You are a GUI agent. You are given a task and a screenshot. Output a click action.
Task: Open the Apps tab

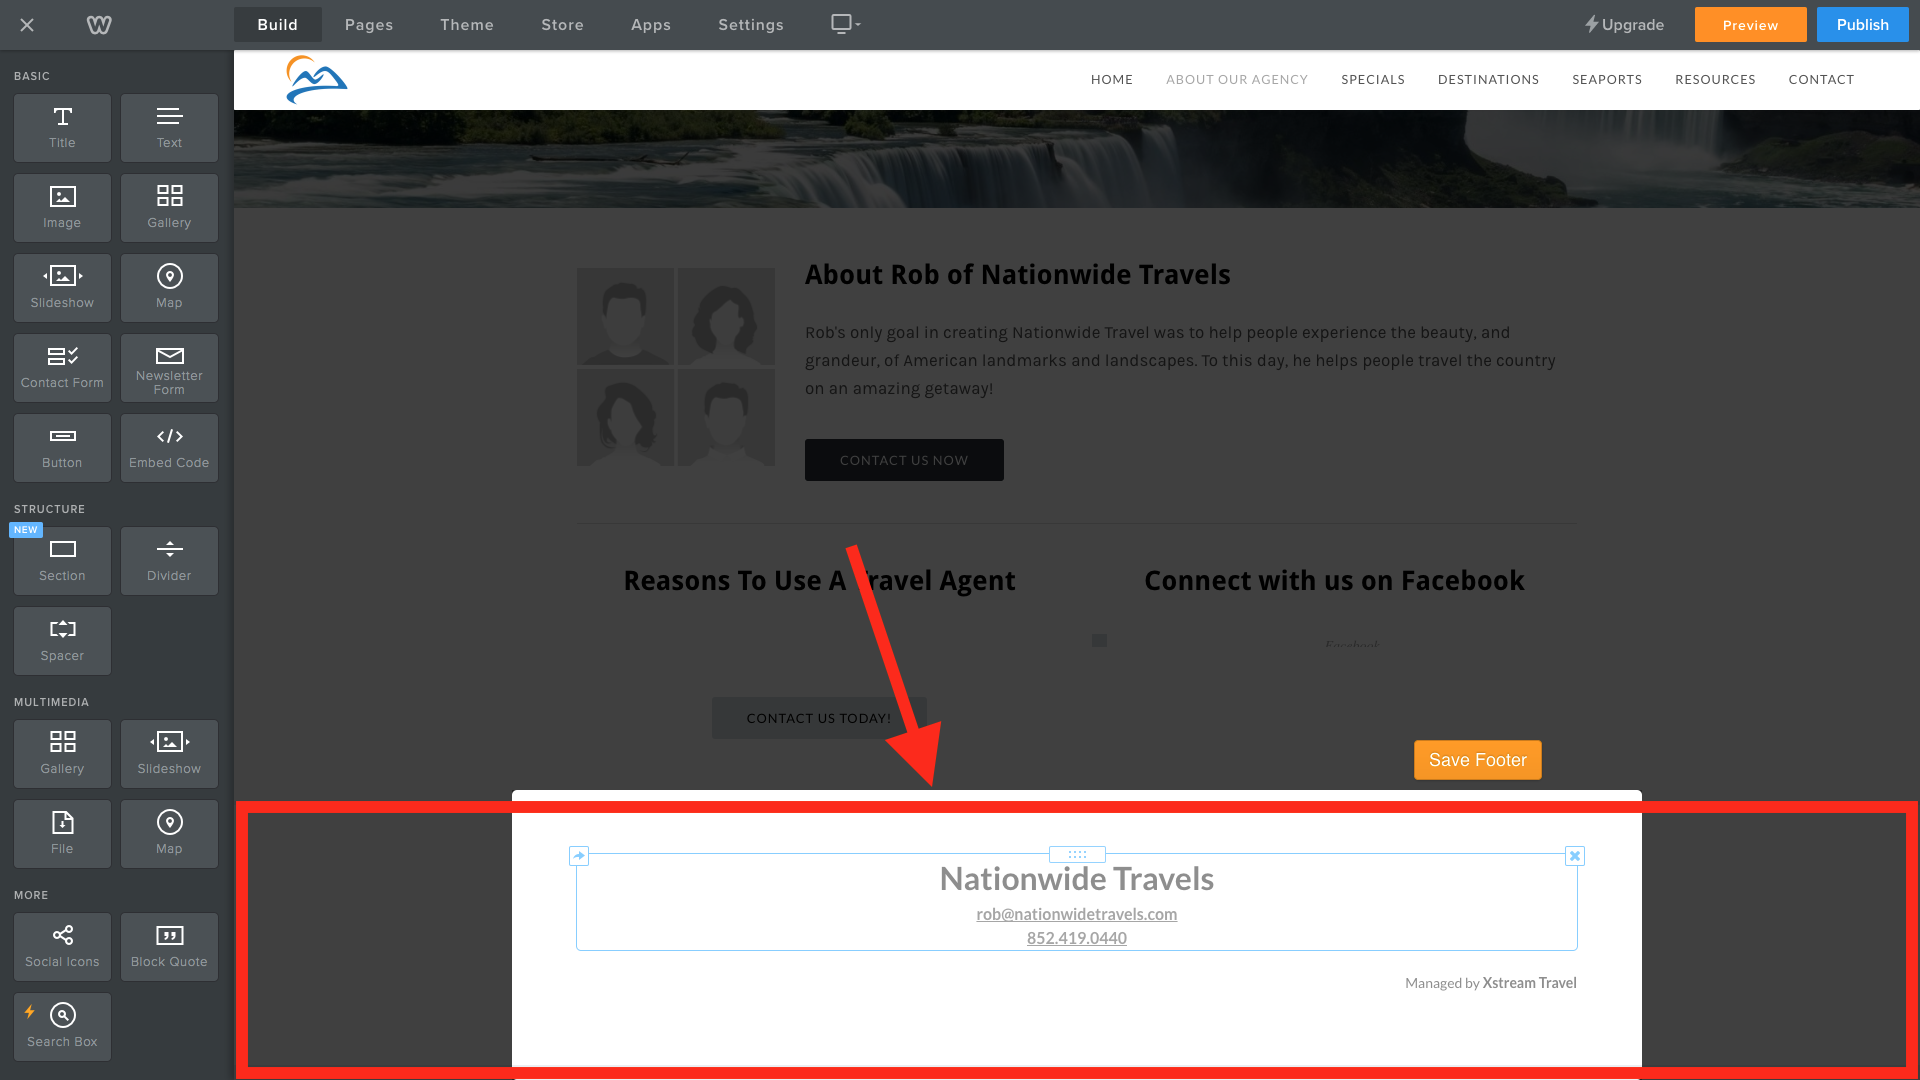pos(651,25)
